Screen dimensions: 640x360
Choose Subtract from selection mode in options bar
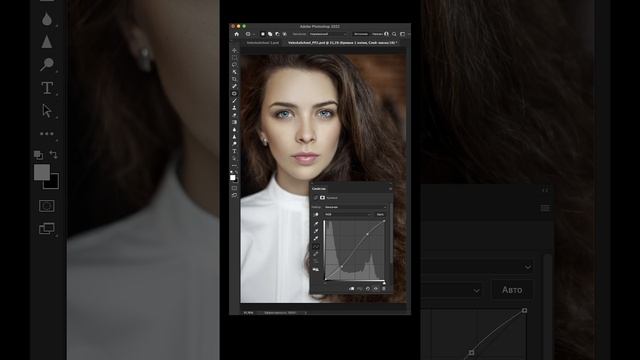click(x=277, y=34)
